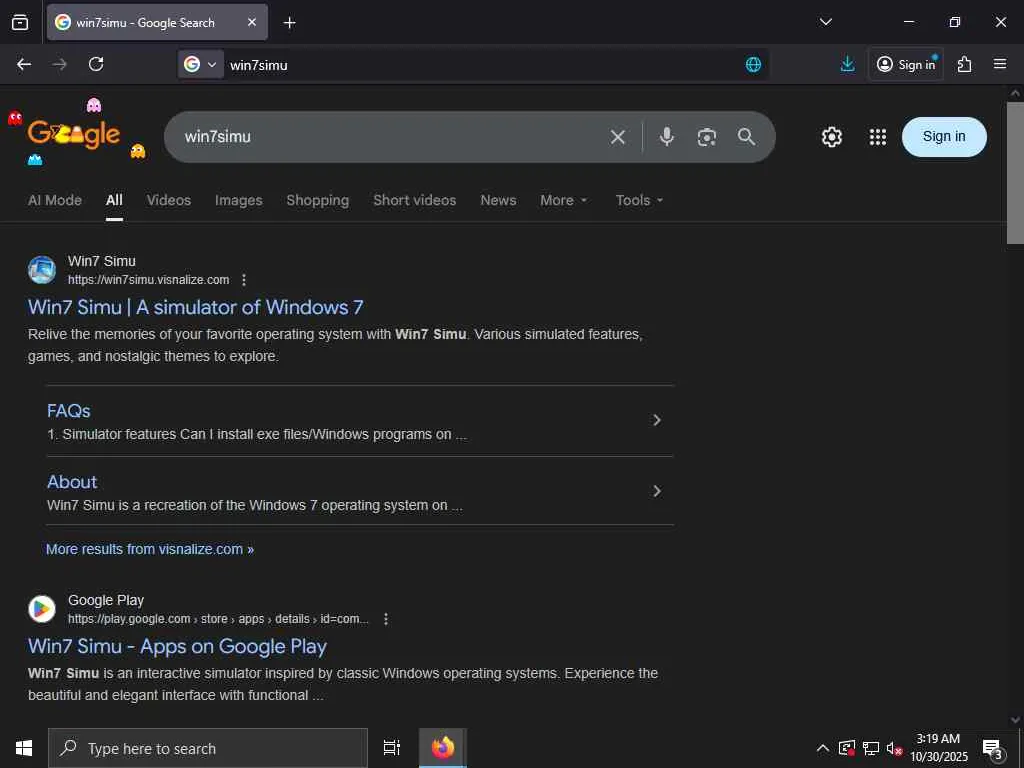Open the FAQs sitelink
1024x768 pixels.
(x=69, y=411)
